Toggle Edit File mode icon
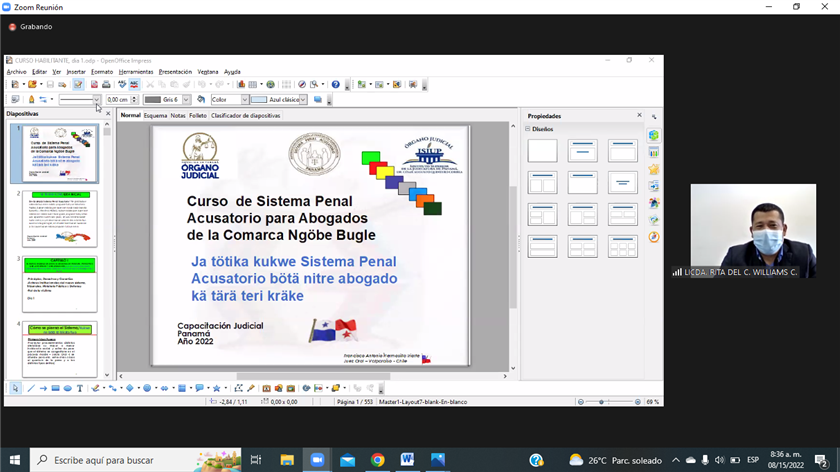 tap(78, 84)
